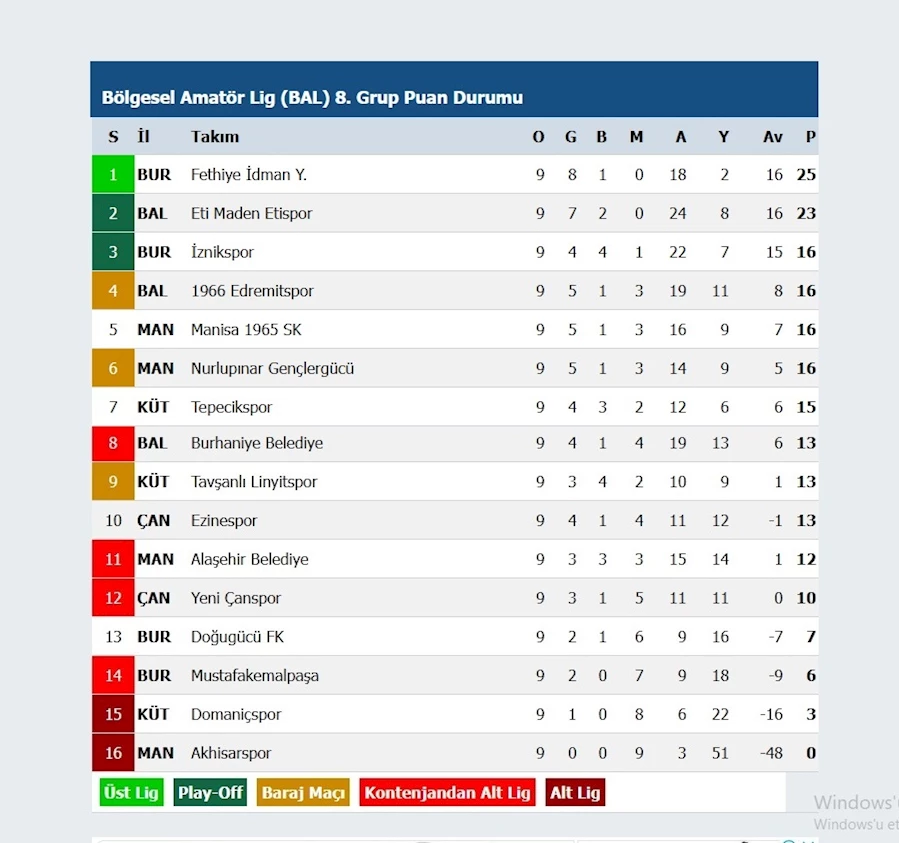The height and width of the screenshot is (843, 899).
Task: Open the Manisa 1965 SK team entry
Action: click(246, 330)
